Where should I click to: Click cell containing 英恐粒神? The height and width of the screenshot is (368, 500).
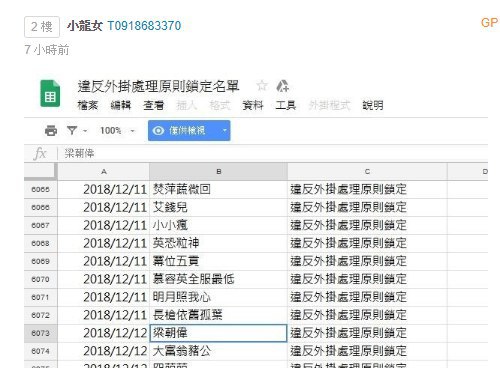point(219,243)
